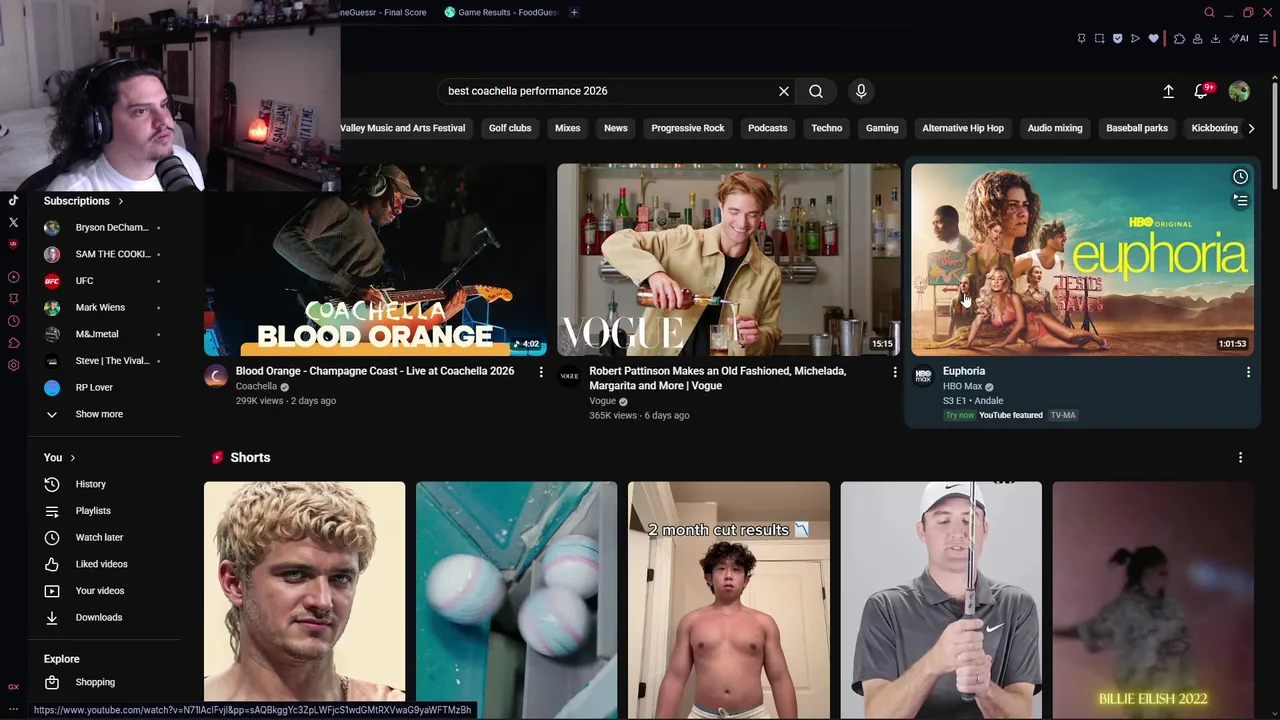Switch to the FoodGuessr Game Results tab
This screenshot has height=720, width=1280.
point(501,12)
